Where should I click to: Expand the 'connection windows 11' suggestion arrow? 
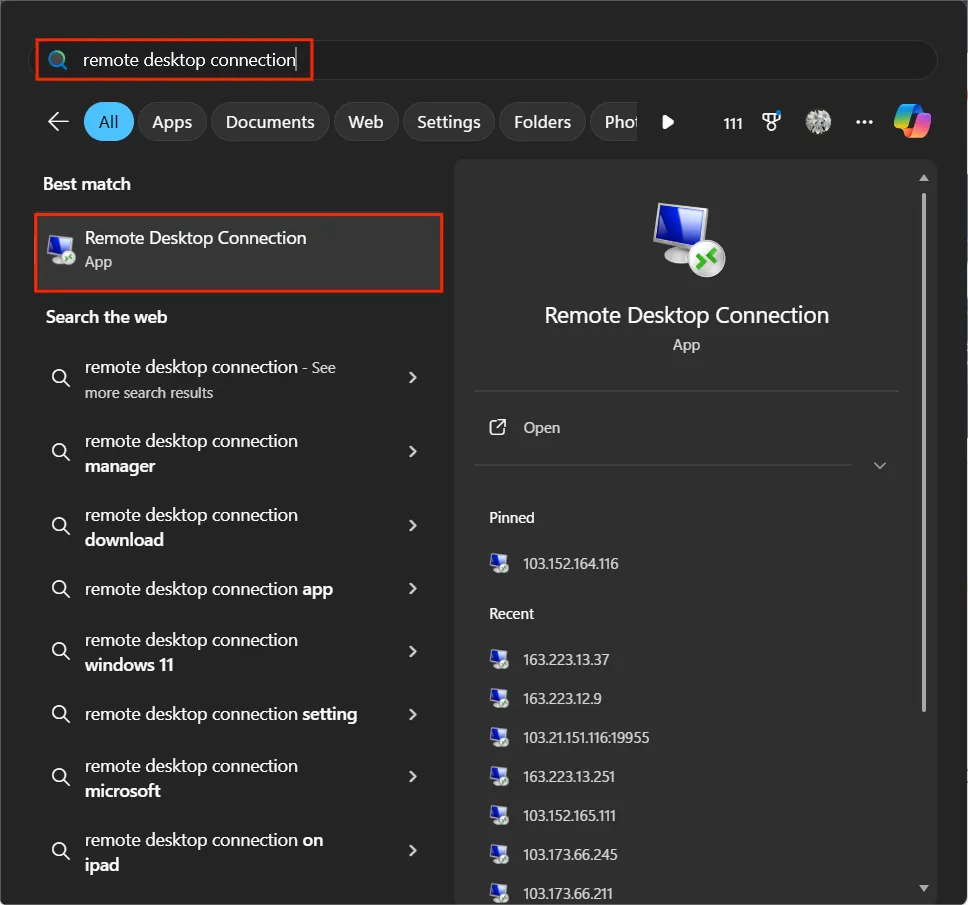413,651
